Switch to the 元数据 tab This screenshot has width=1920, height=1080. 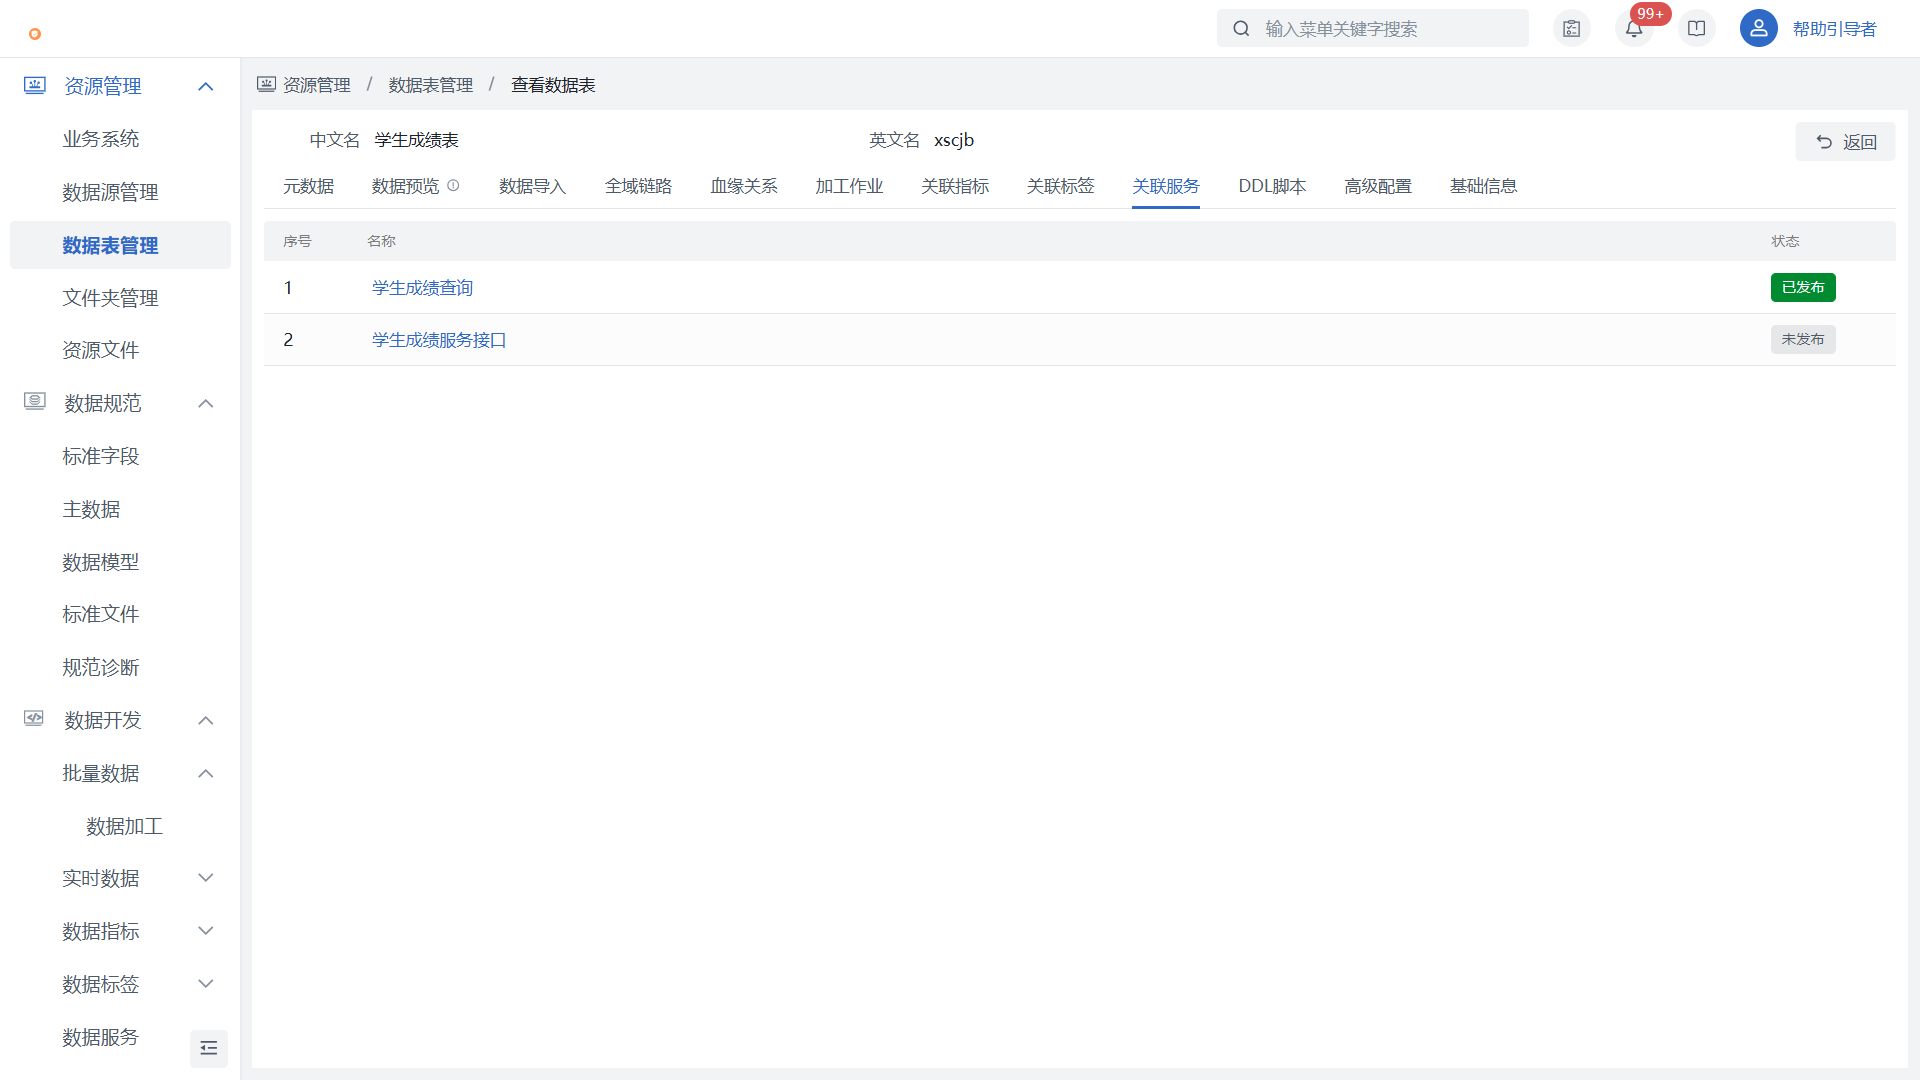(x=308, y=186)
